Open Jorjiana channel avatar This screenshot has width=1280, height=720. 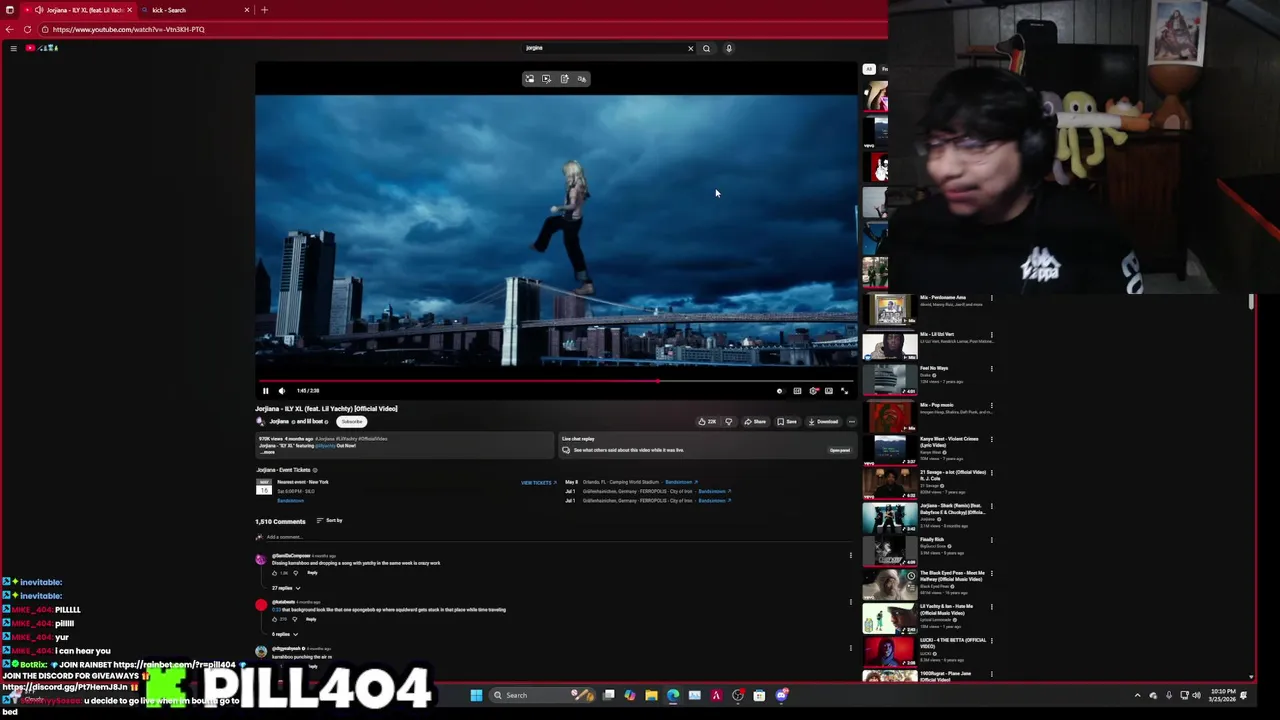point(260,421)
